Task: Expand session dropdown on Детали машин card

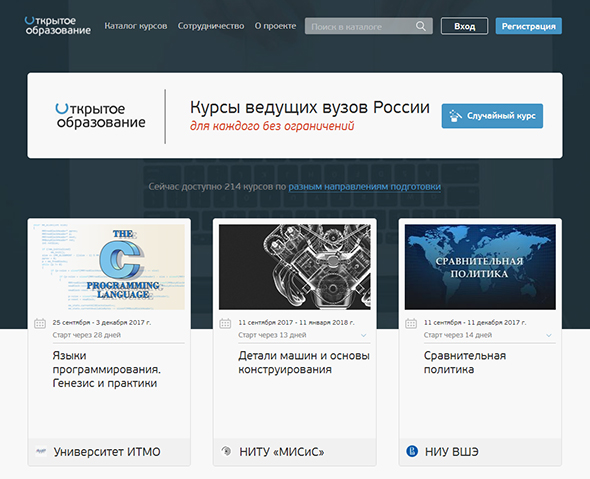Action: point(363,335)
